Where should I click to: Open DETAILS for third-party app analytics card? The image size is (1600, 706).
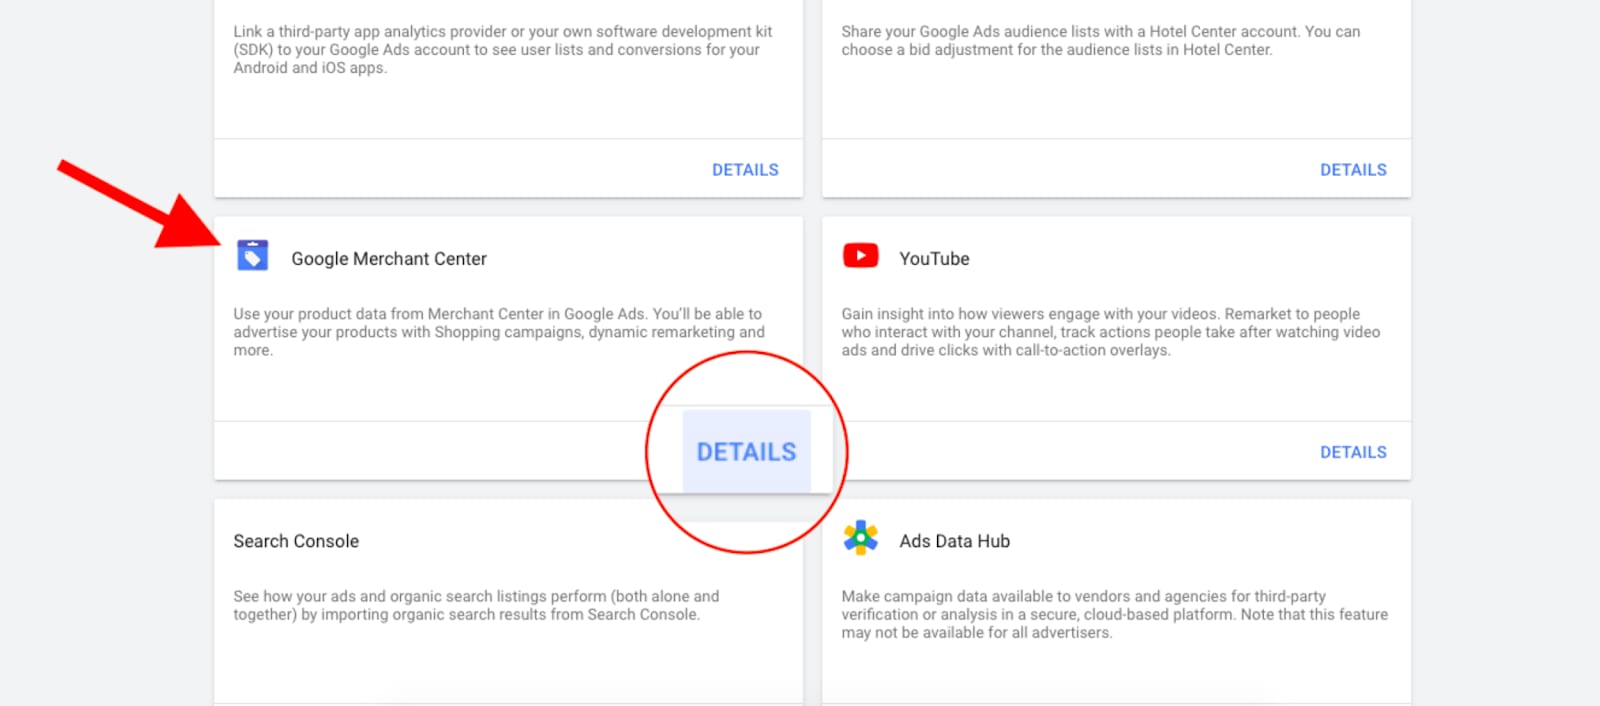pyautogui.click(x=745, y=170)
